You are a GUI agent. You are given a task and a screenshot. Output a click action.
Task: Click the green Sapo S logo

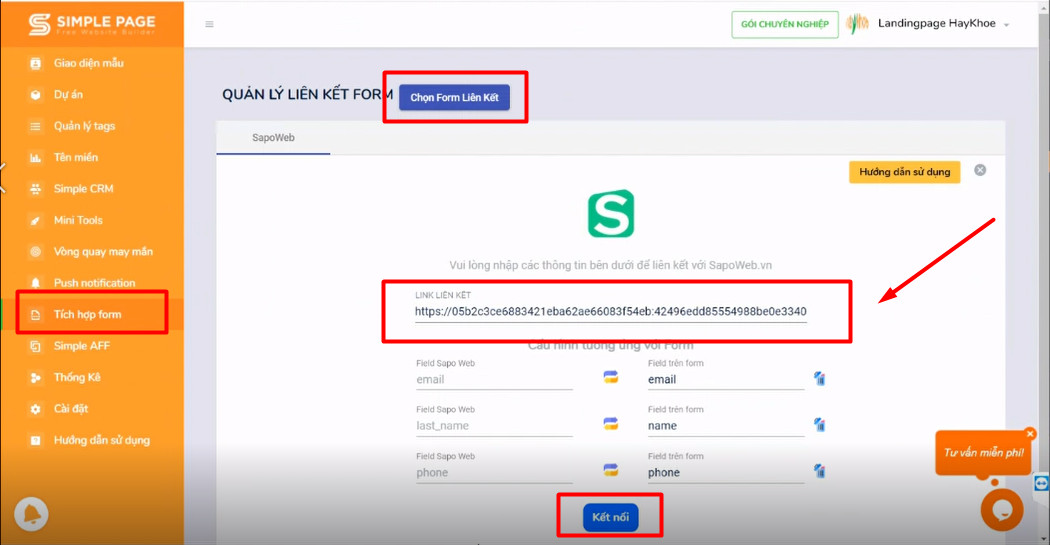tap(611, 214)
